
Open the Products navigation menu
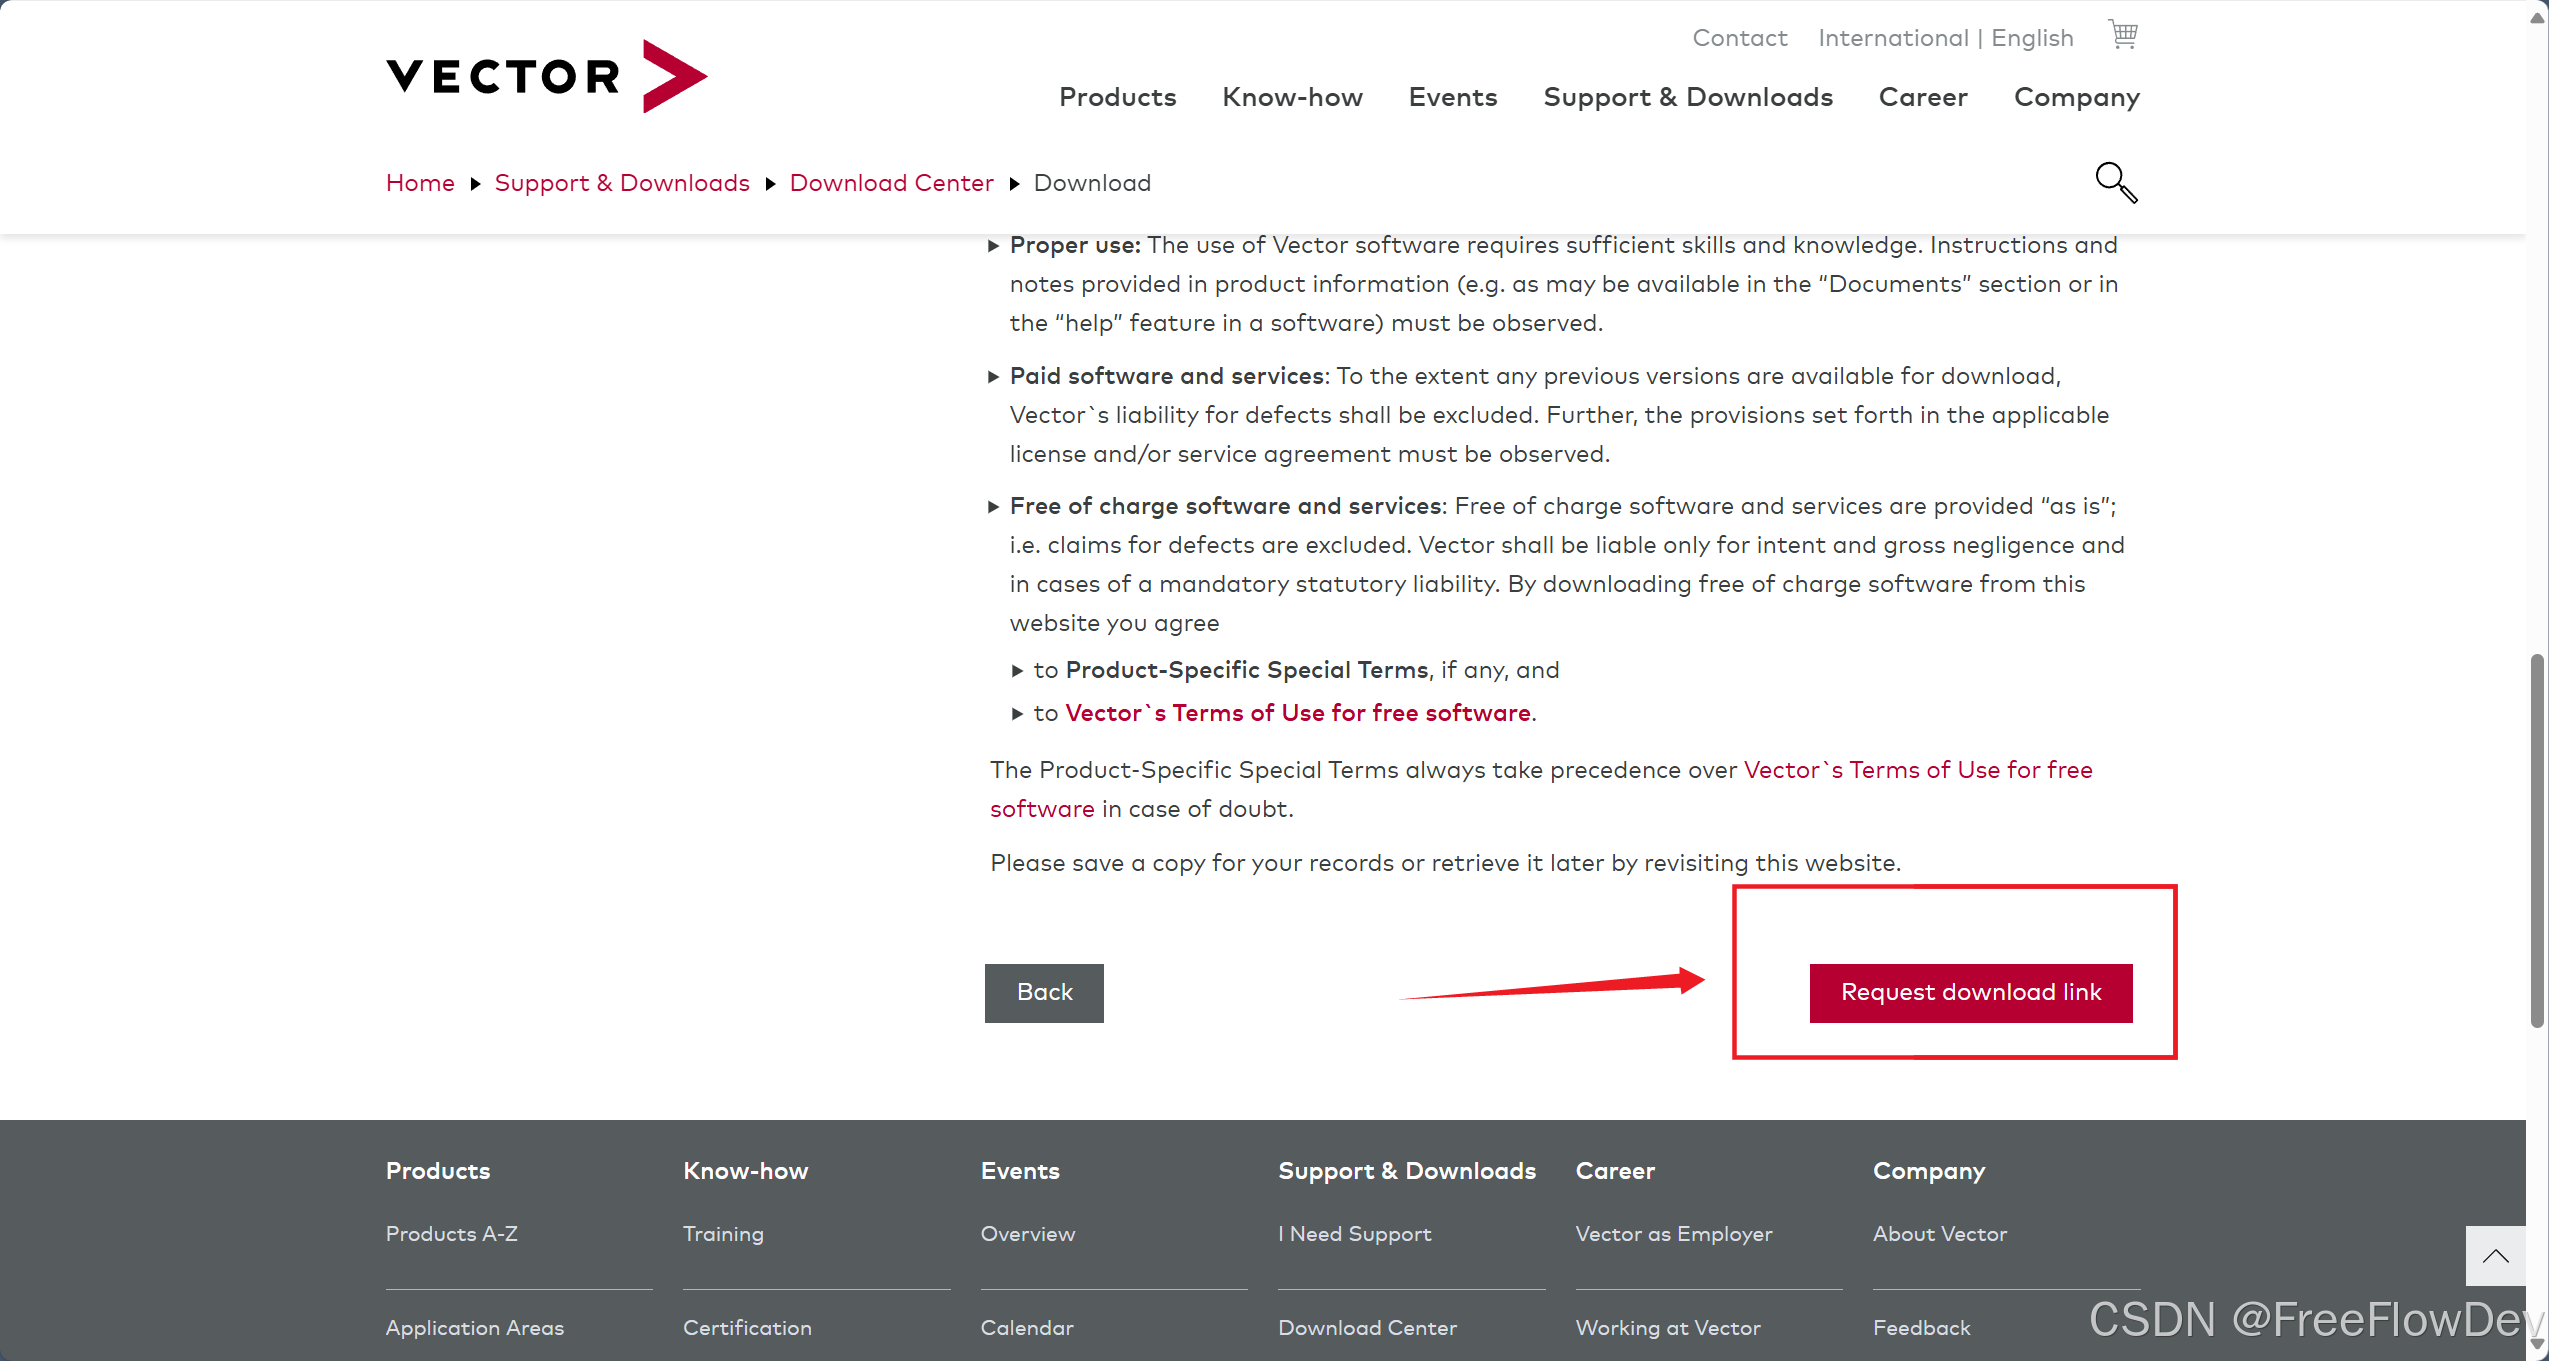pyautogui.click(x=1117, y=97)
